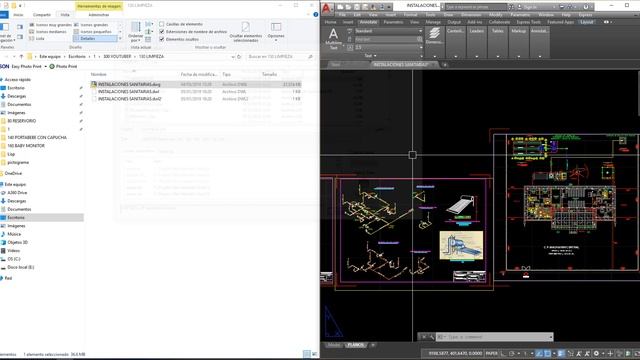Choose the Lista layout option
The width and height of the screenshot is (640, 360).
pos(37,38)
